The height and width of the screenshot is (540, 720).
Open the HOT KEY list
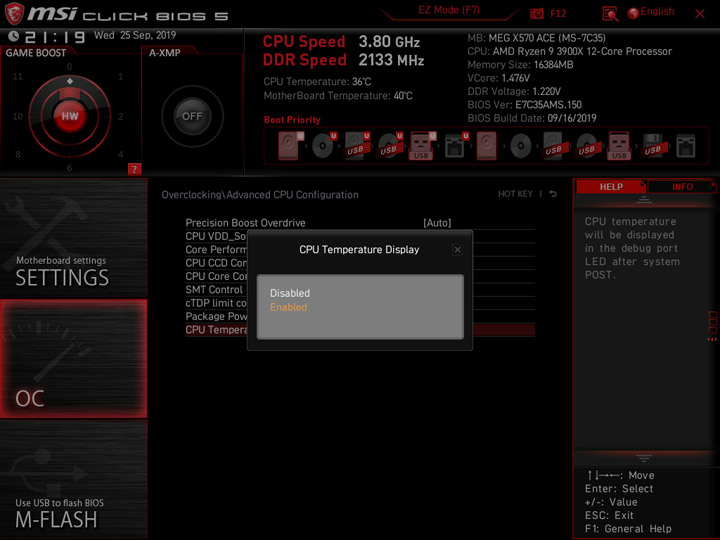coord(515,194)
